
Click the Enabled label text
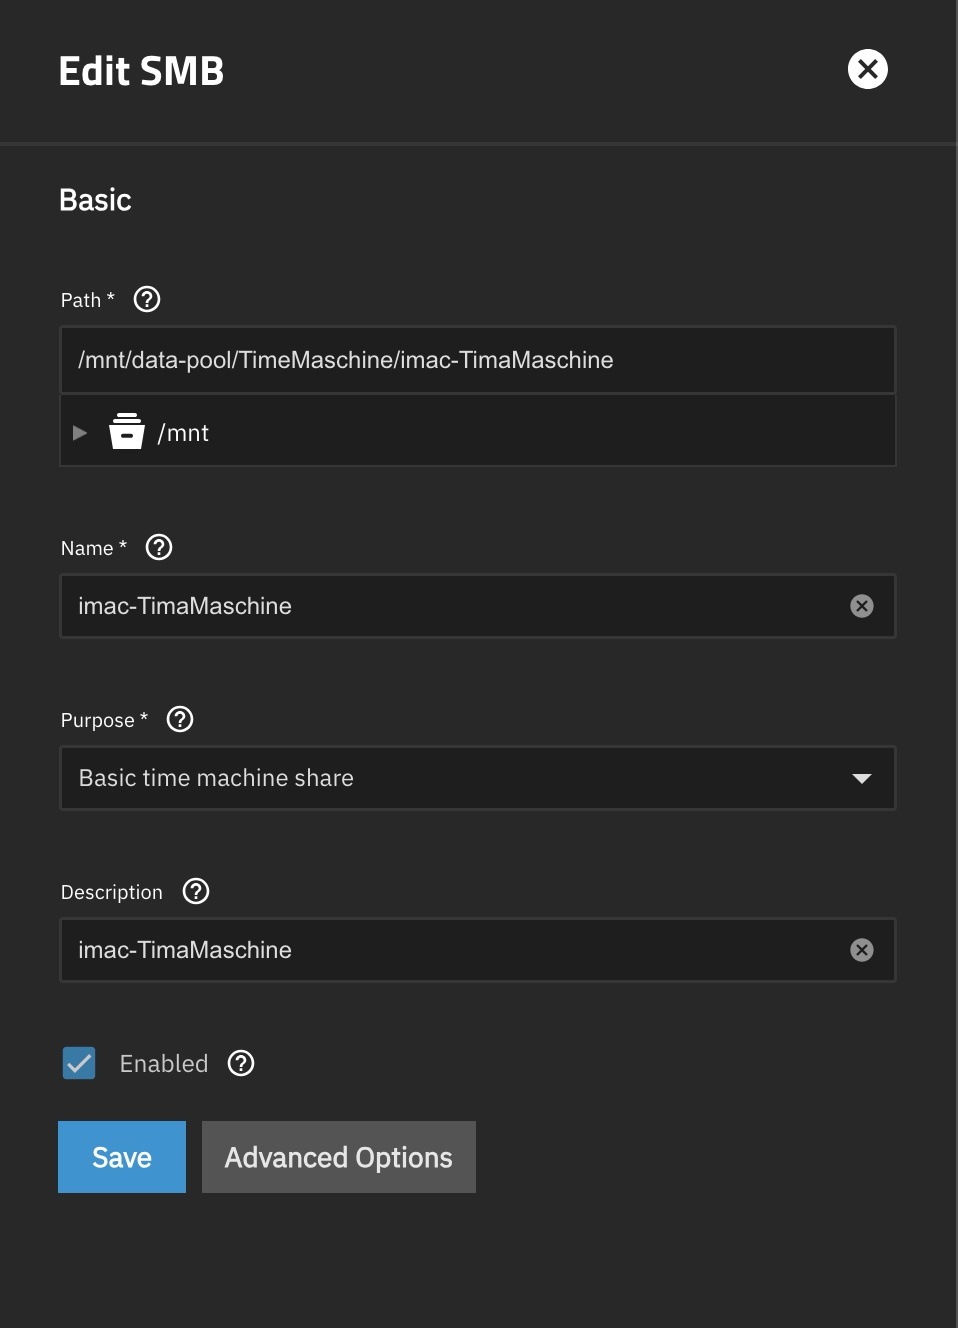point(164,1063)
